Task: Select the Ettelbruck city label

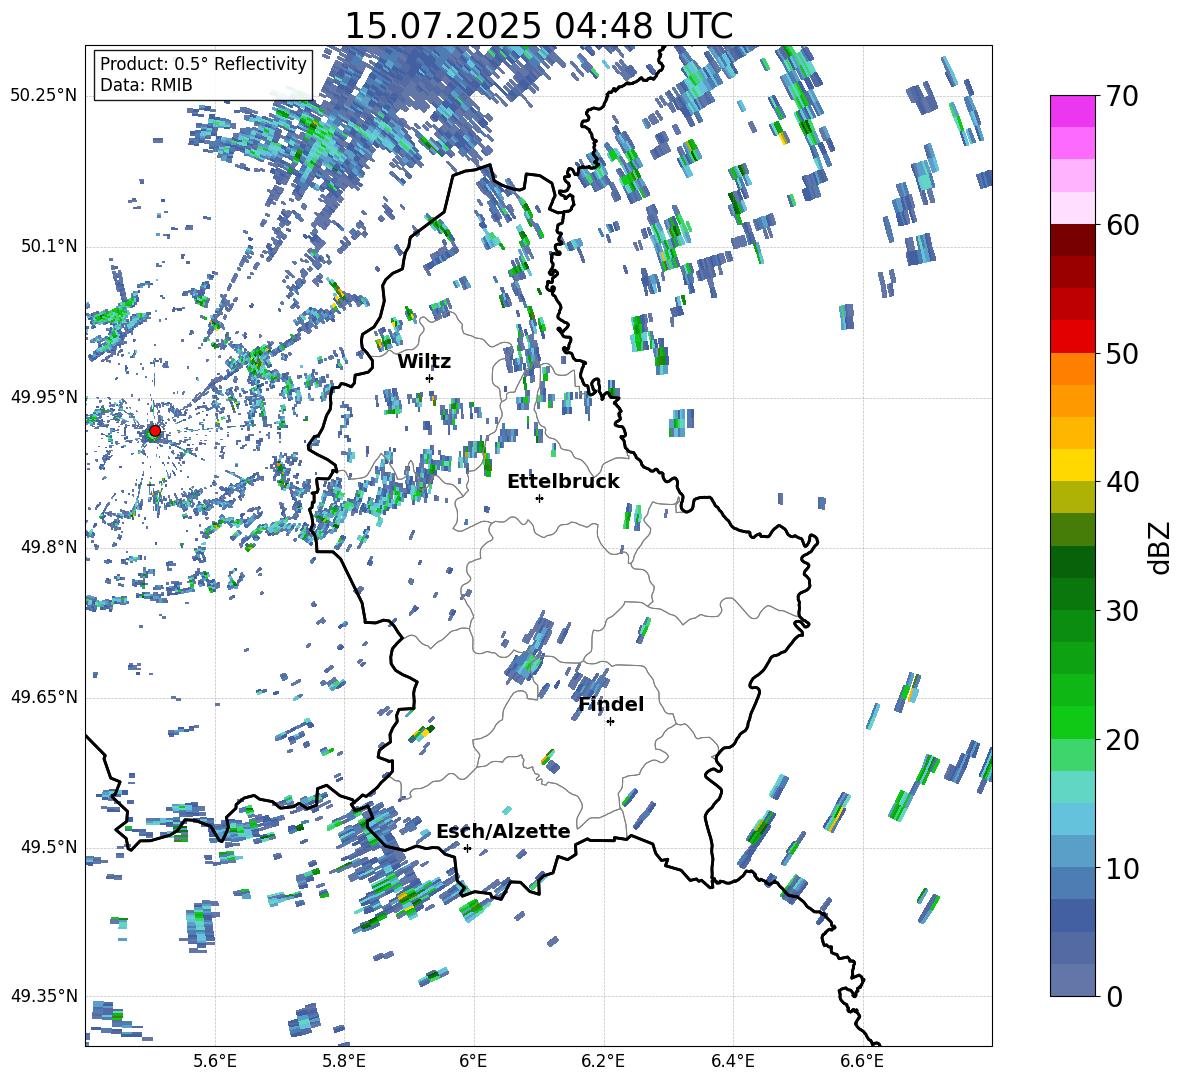Action: [563, 482]
